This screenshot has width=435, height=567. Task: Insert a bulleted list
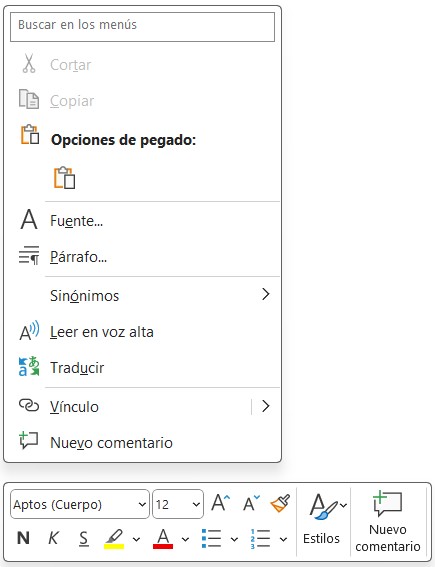[x=211, y=538]
